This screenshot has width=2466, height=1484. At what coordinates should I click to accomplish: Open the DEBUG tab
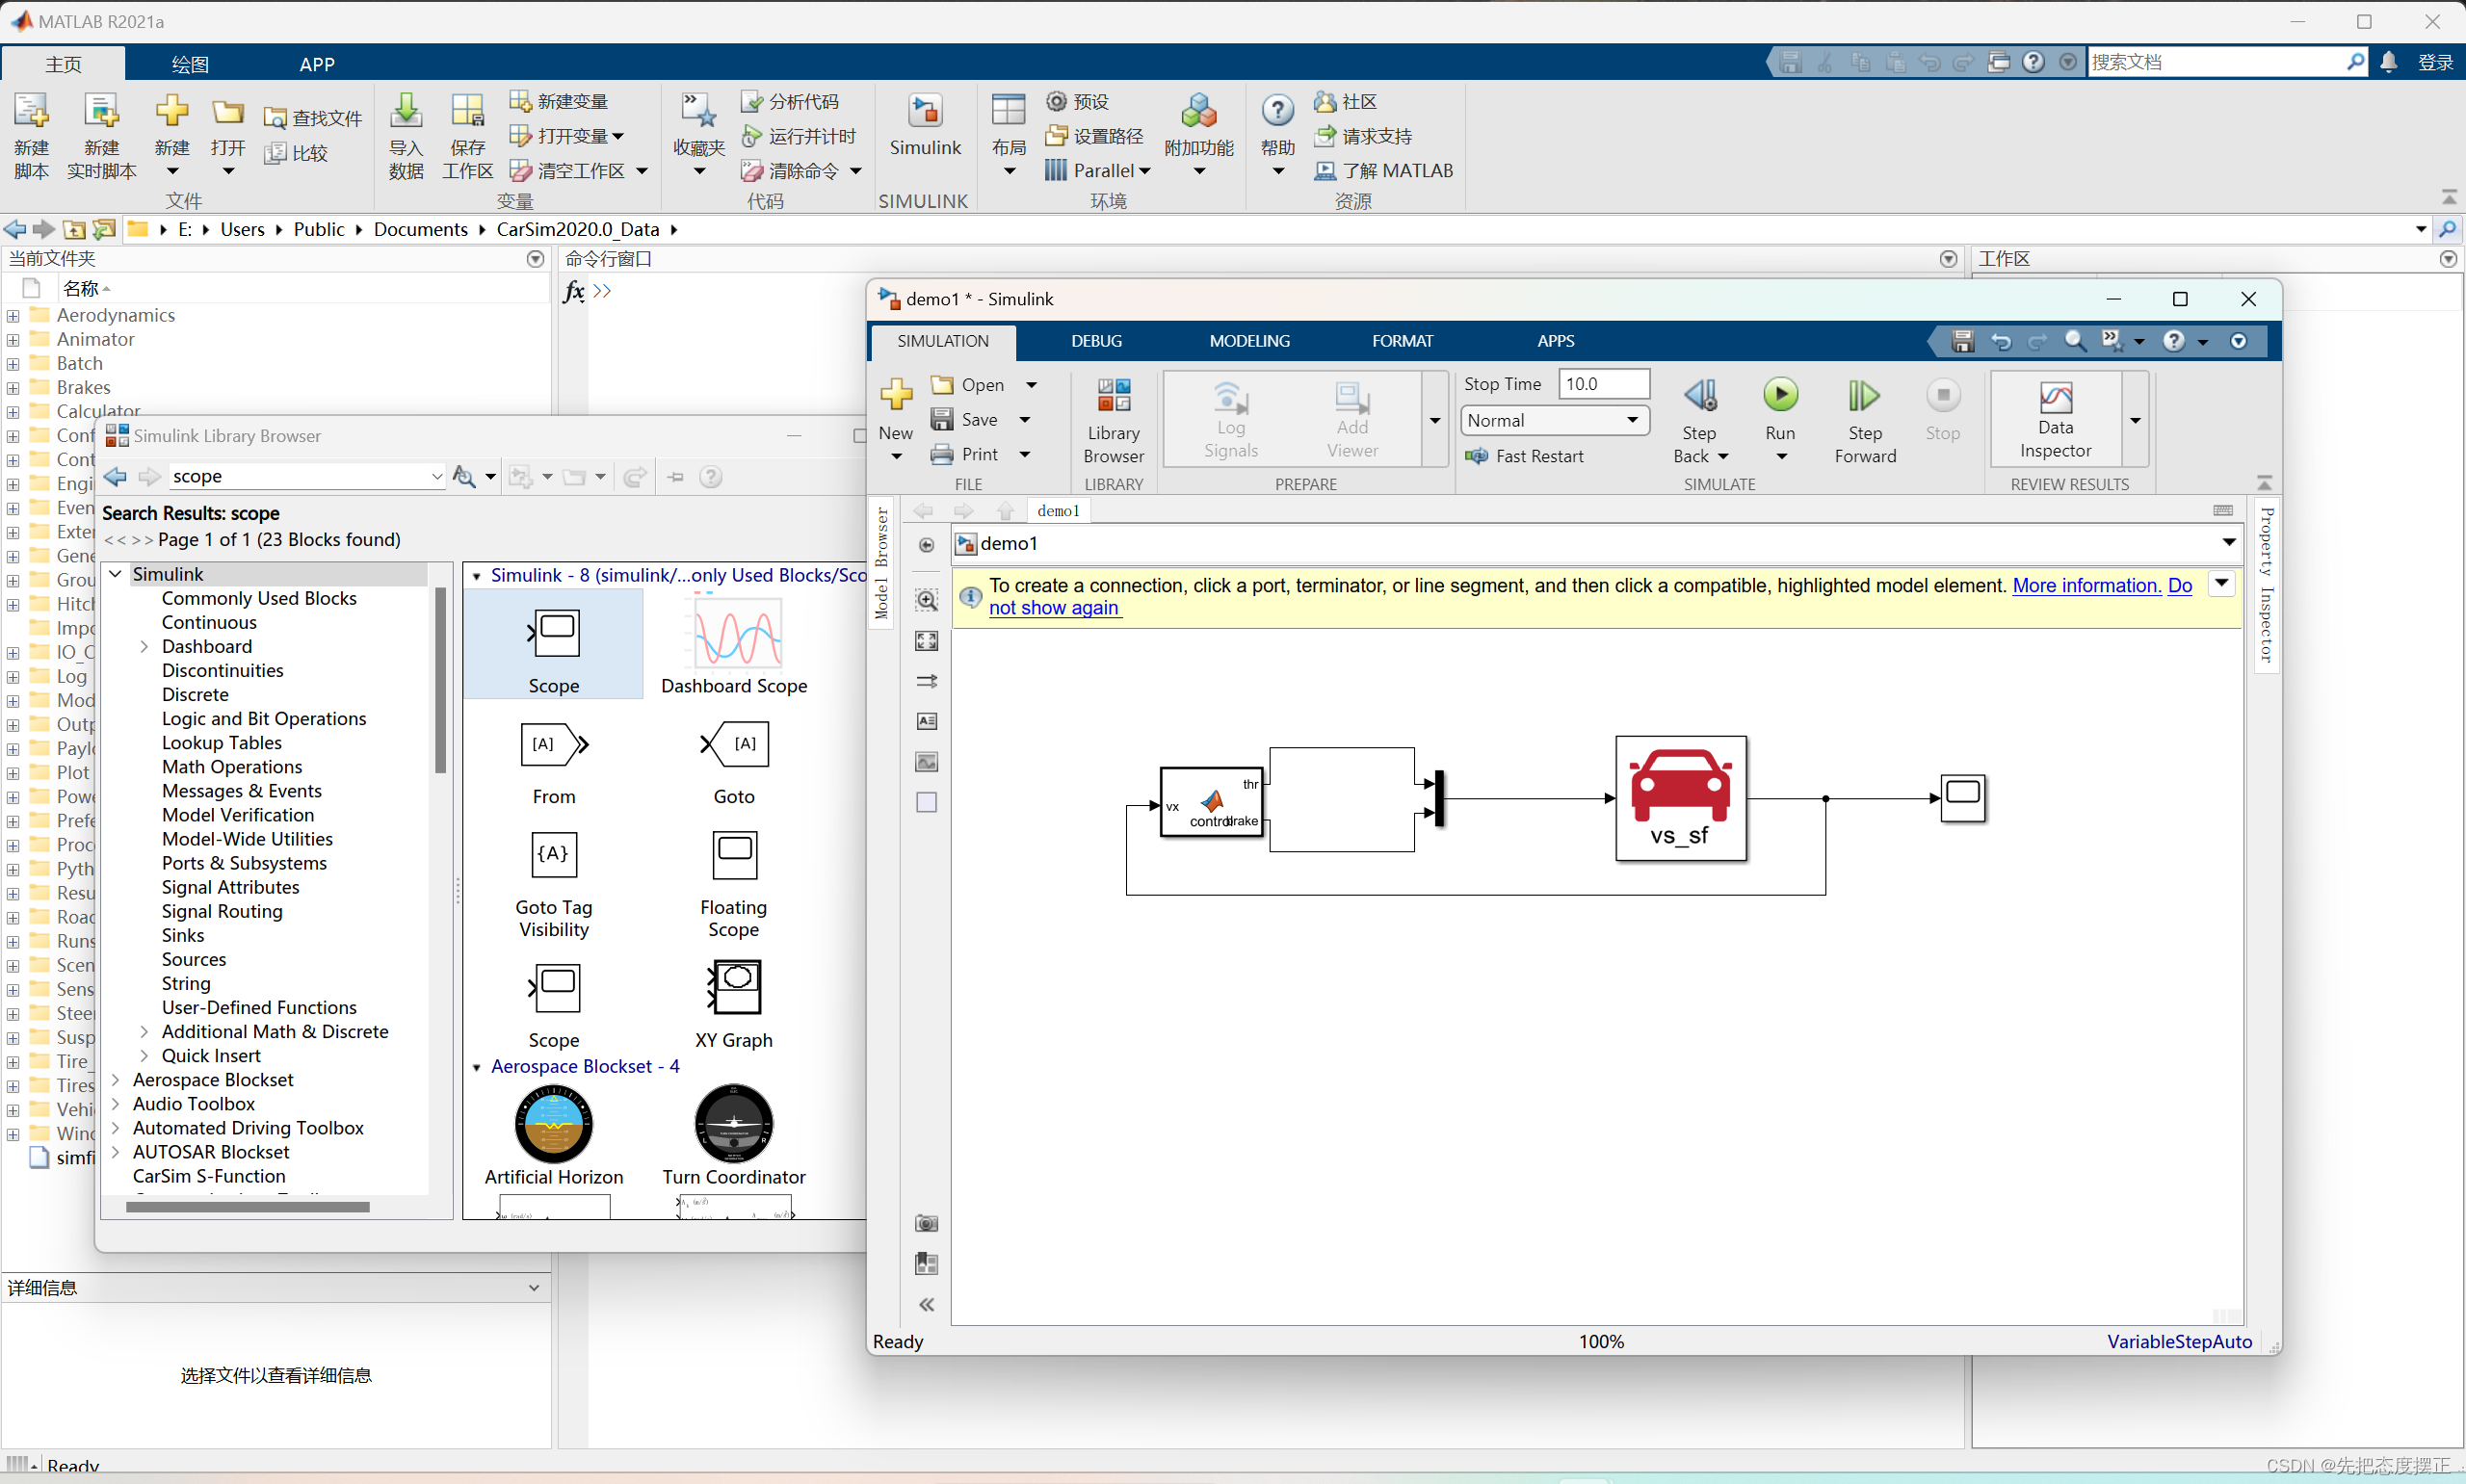pos(1096,341)
